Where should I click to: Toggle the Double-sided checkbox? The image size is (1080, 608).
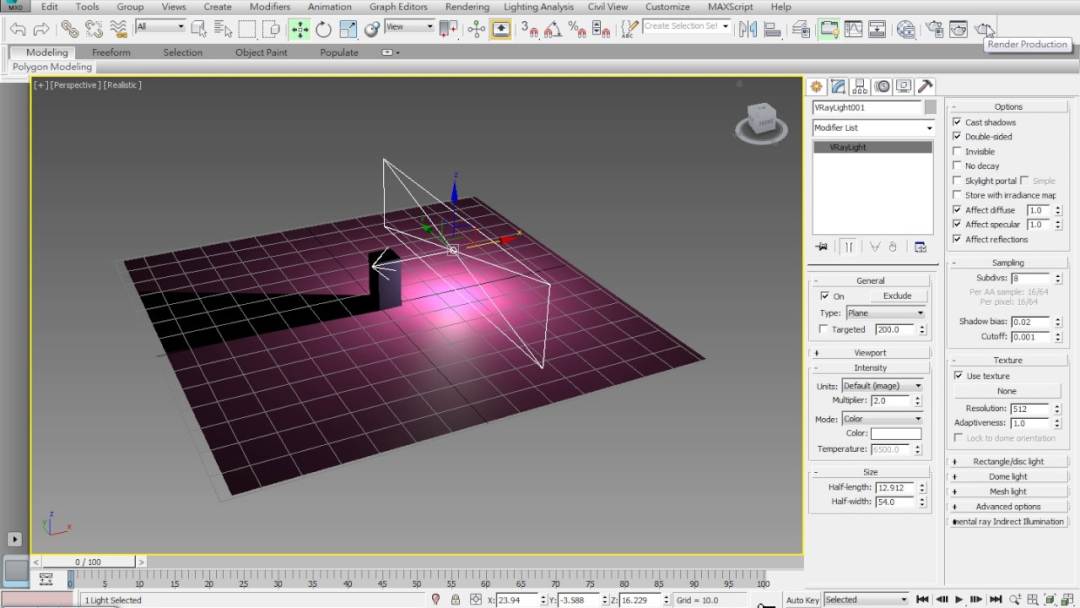(x=957, y=136)
